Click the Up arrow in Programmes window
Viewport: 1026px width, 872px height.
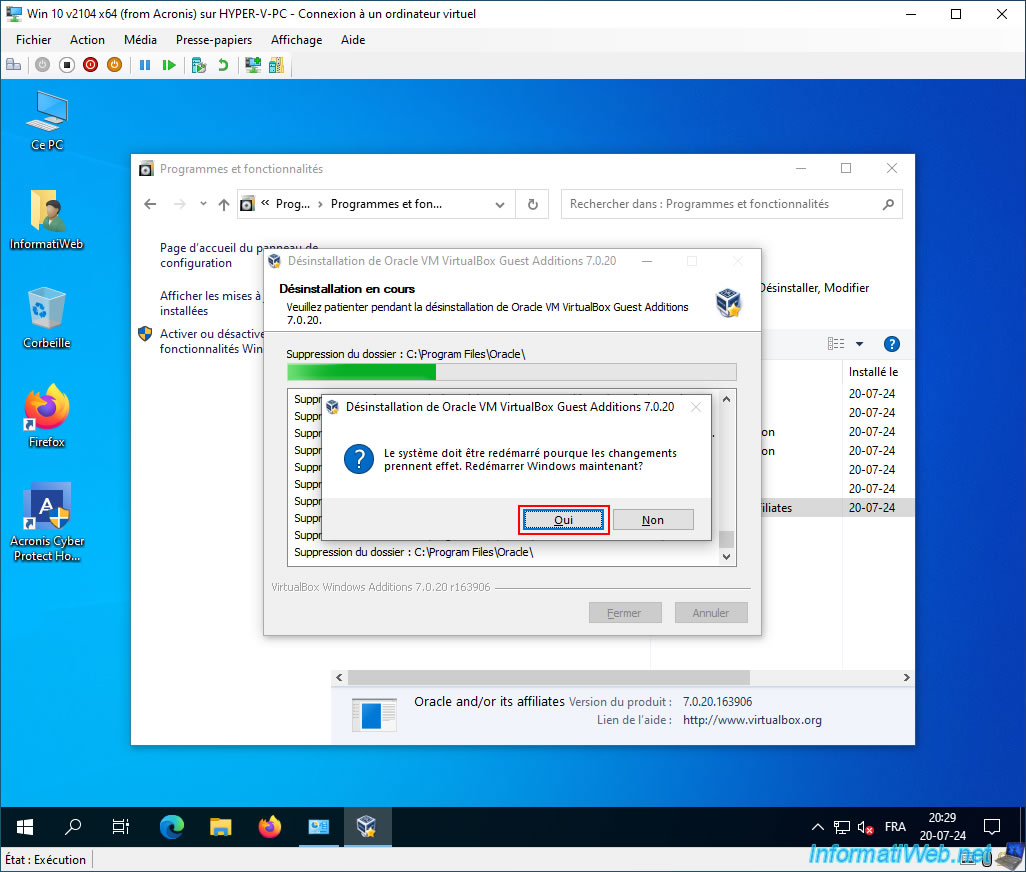pyautogui.click(x=224, y=204)
